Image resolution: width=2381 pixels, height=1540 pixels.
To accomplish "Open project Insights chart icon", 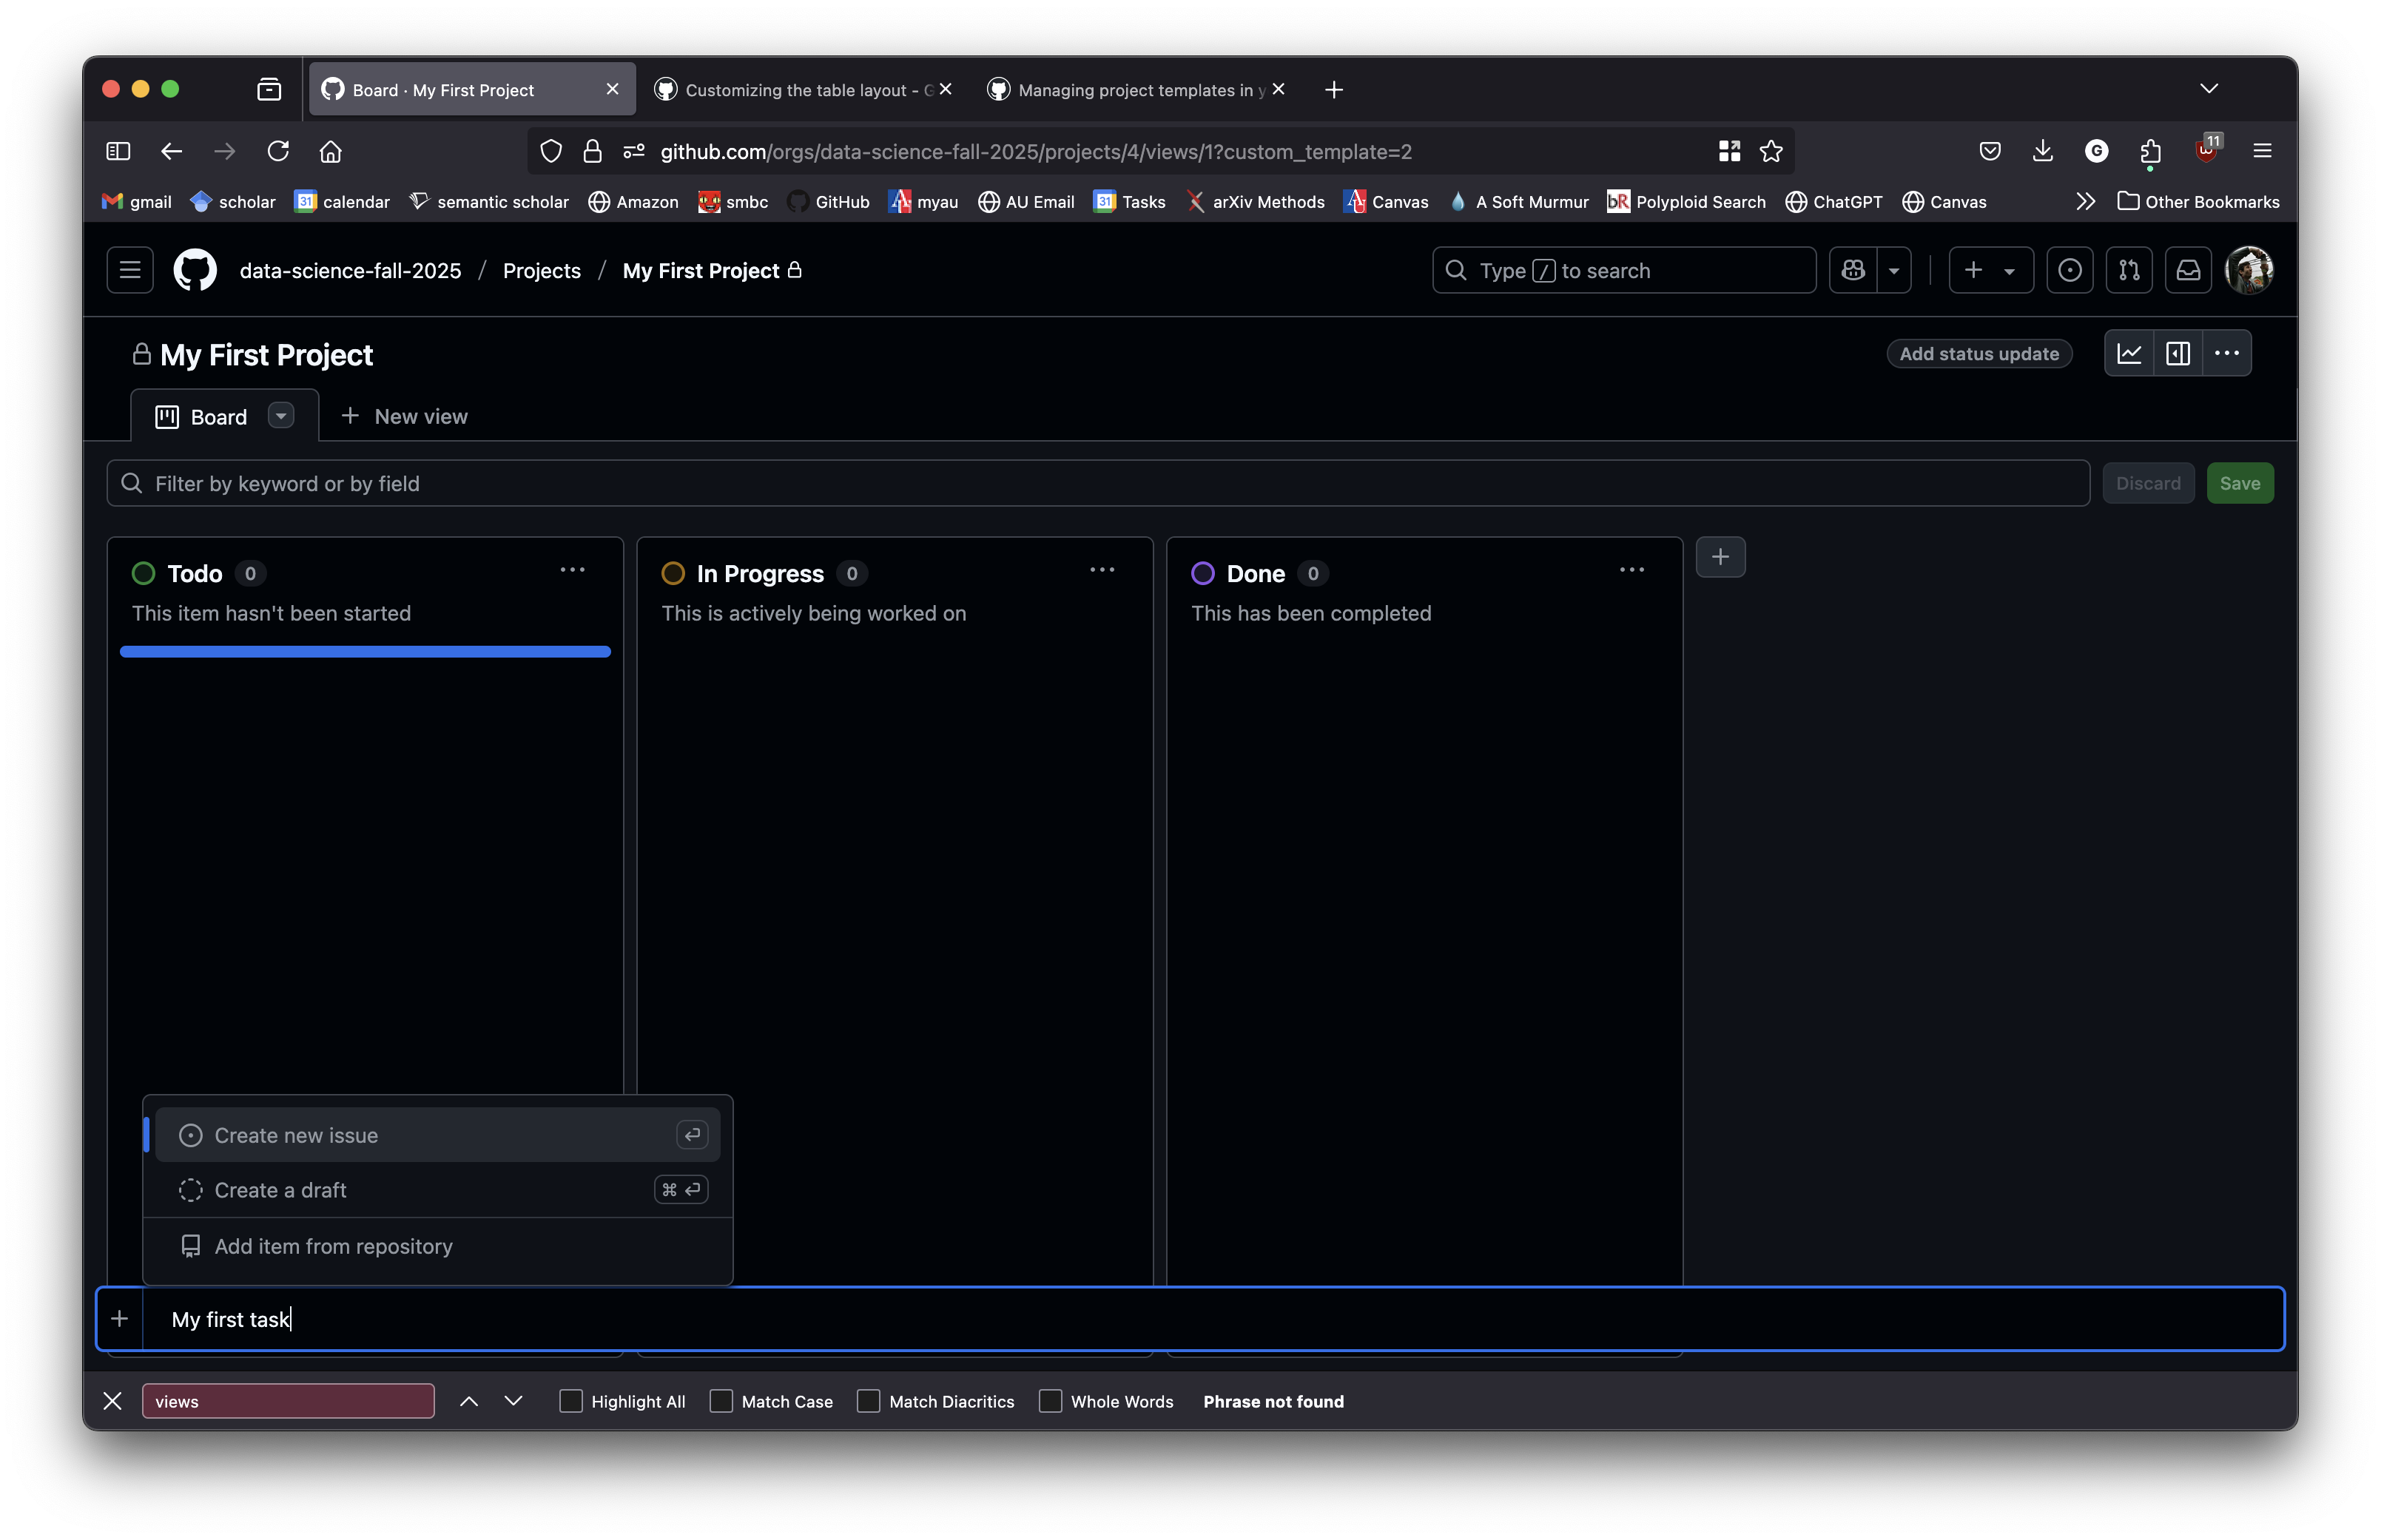I will (x=2129, y=353).
